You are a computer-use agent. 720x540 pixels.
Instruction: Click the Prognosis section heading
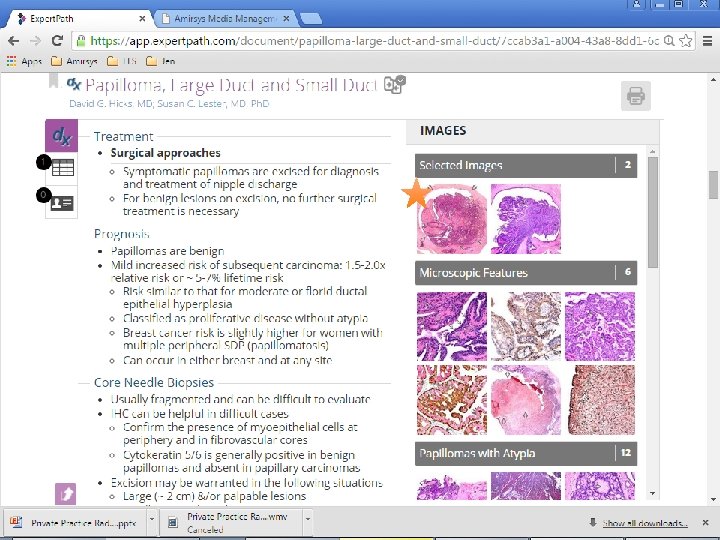[122, 234]
